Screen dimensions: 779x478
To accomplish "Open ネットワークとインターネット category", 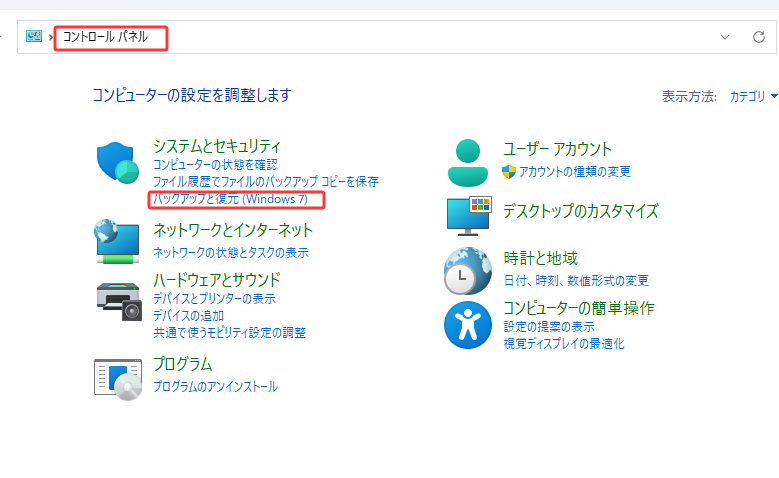I will 233,230.
